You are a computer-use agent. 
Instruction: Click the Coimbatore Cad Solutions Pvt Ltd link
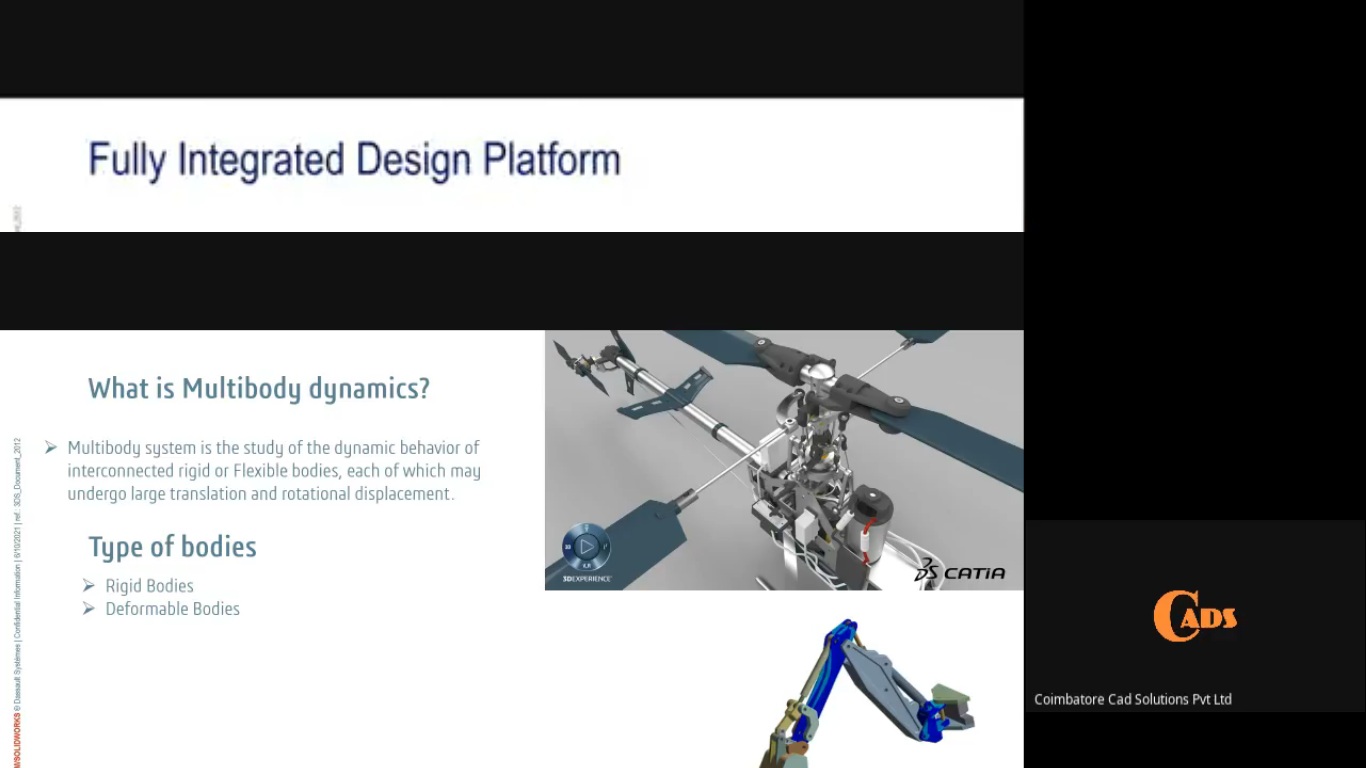pyautogui.click(x=1133, y=699)
